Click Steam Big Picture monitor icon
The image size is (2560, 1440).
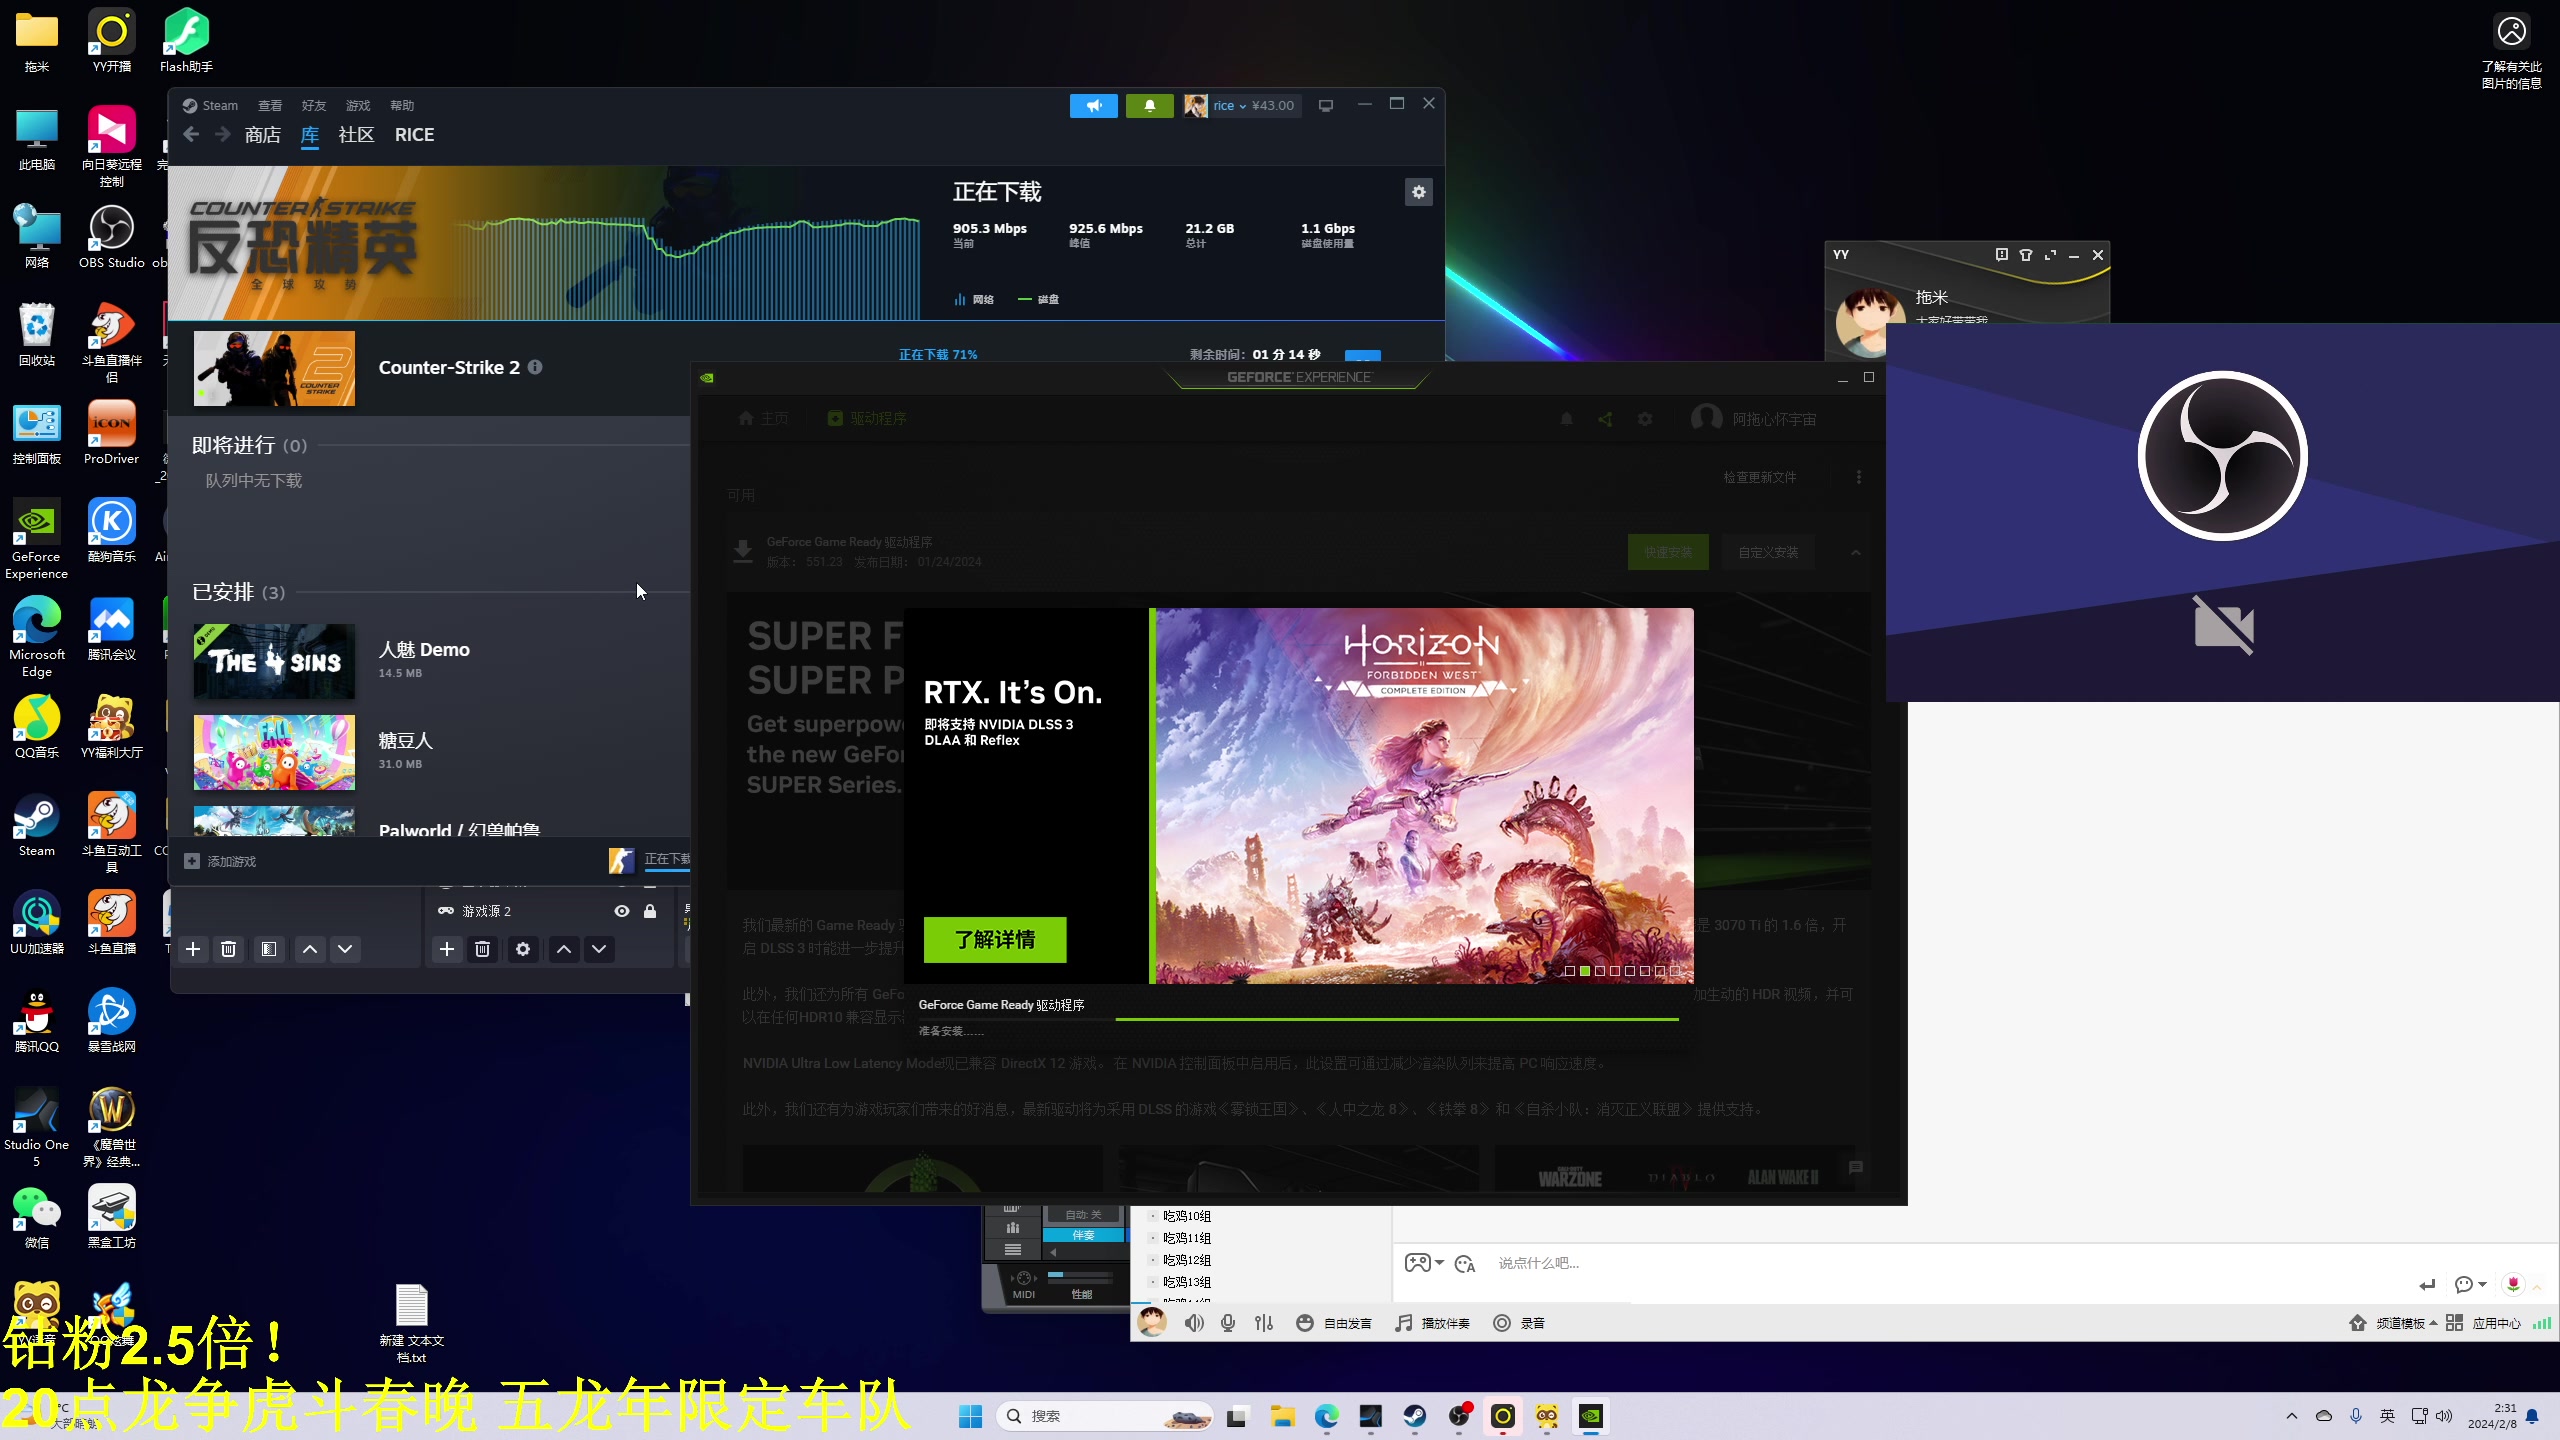(x=1326, y=106)
